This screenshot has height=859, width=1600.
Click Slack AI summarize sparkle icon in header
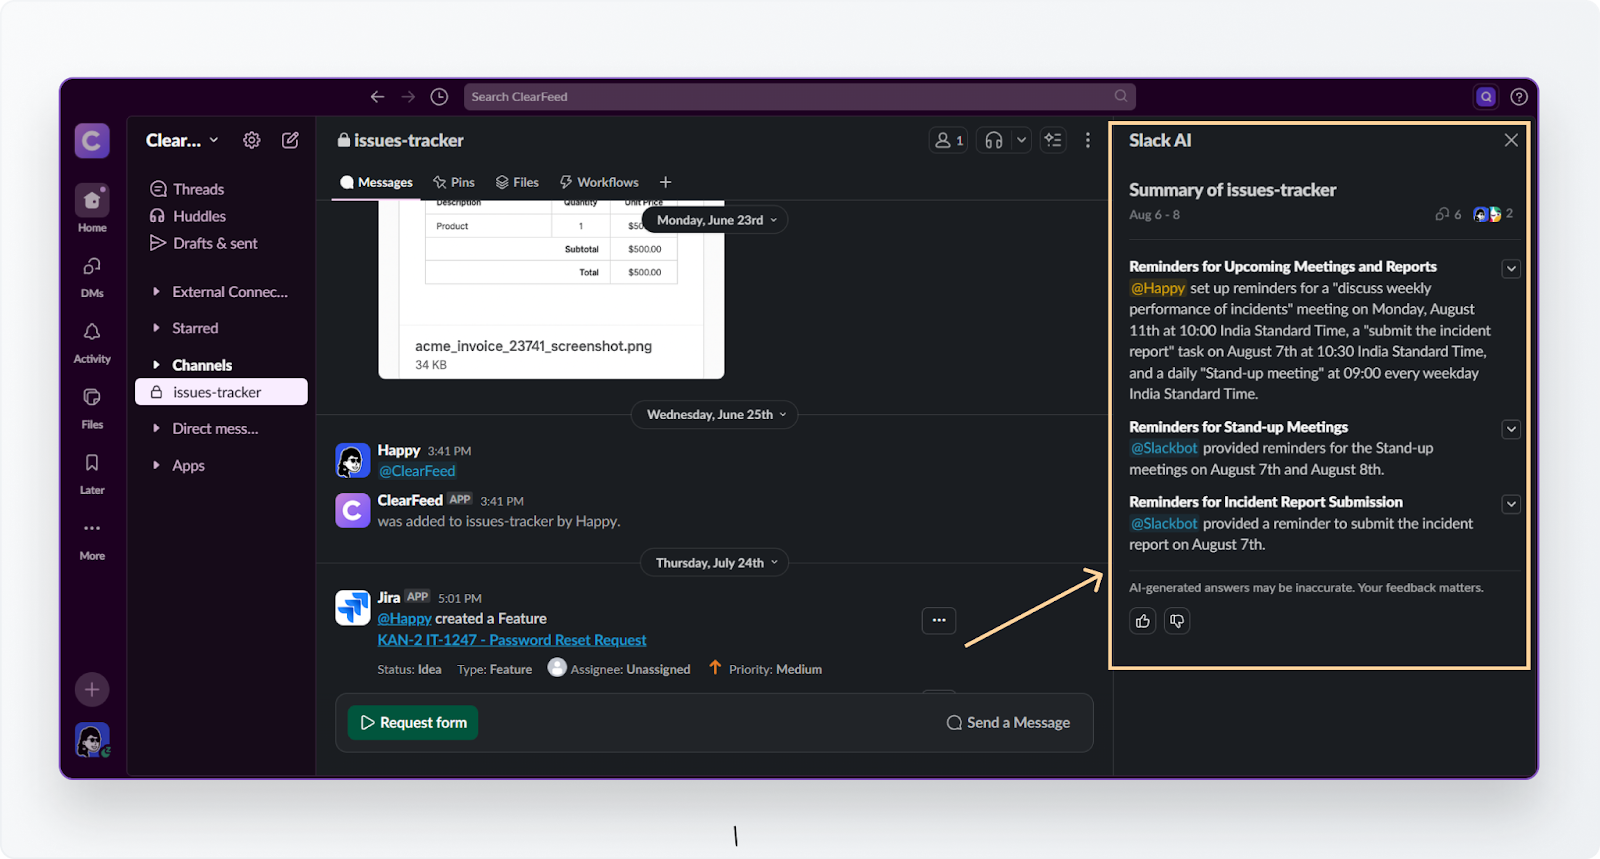tap(1053, 140)
